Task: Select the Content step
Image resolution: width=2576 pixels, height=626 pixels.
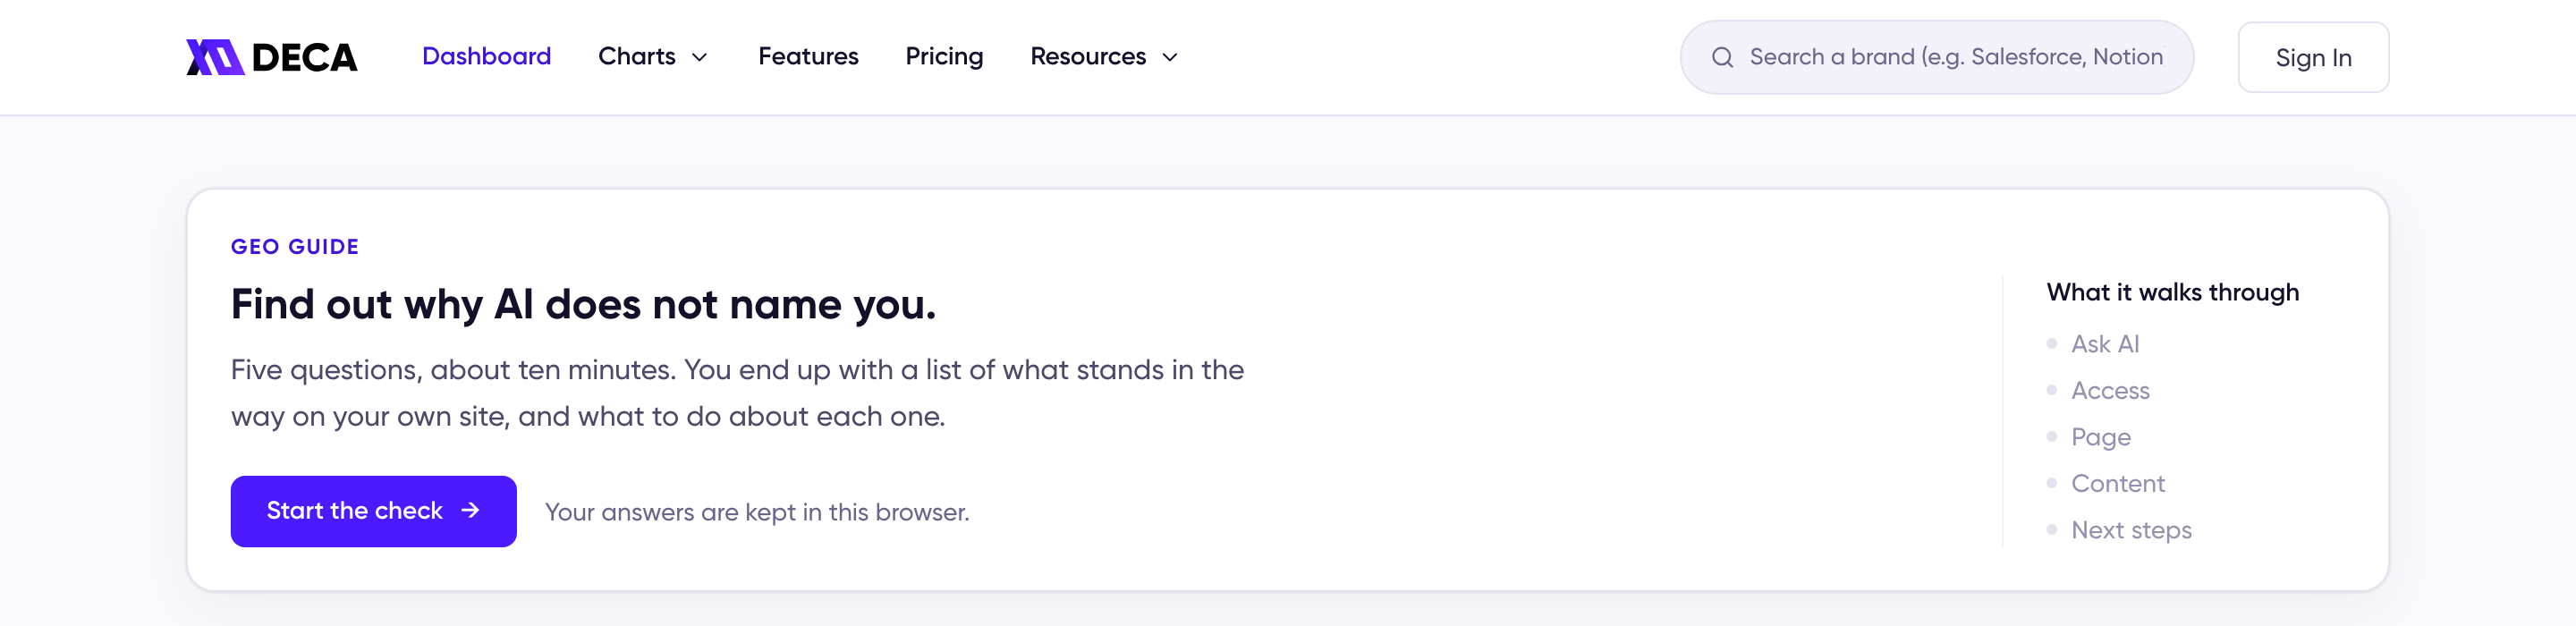Action: [2117, 483]
